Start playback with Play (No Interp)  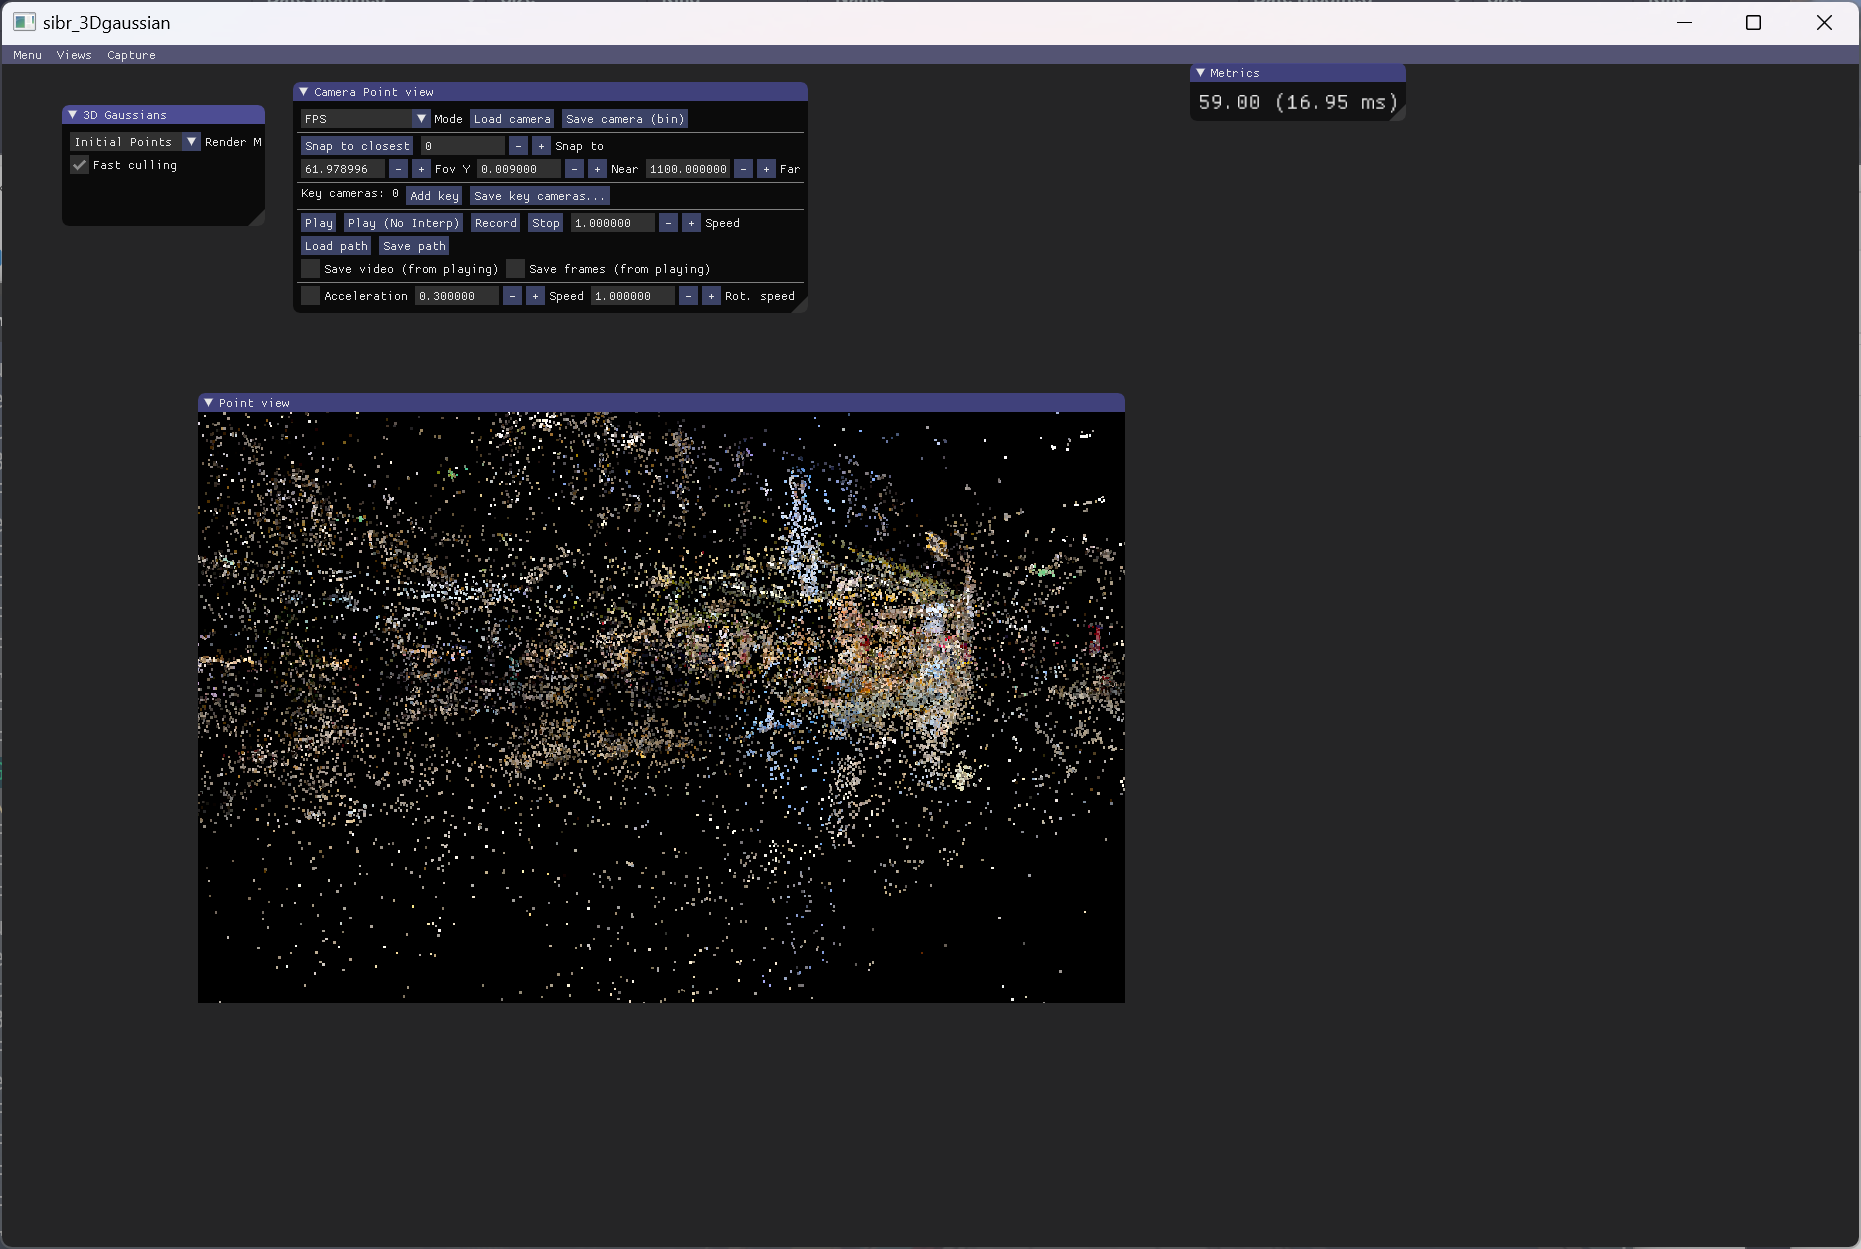coord(403,222)
